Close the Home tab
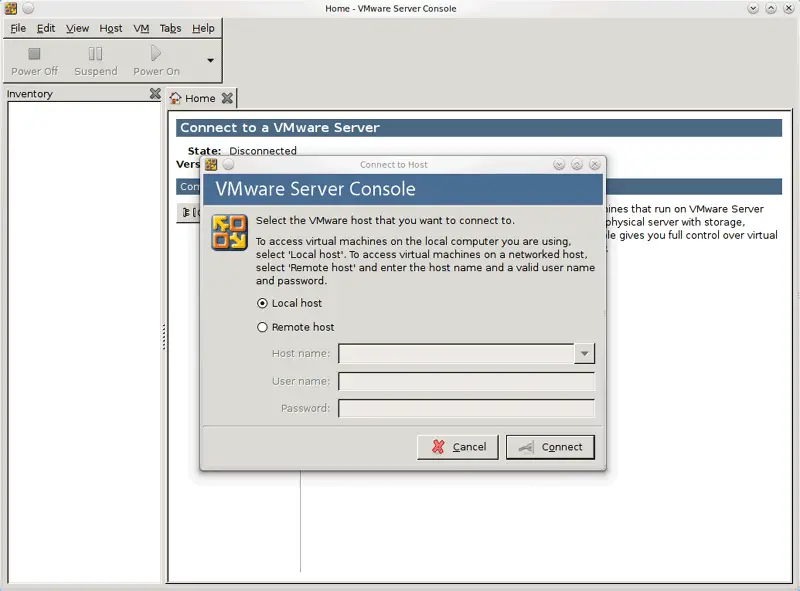800x591 pixels. [x=228, y=98]
